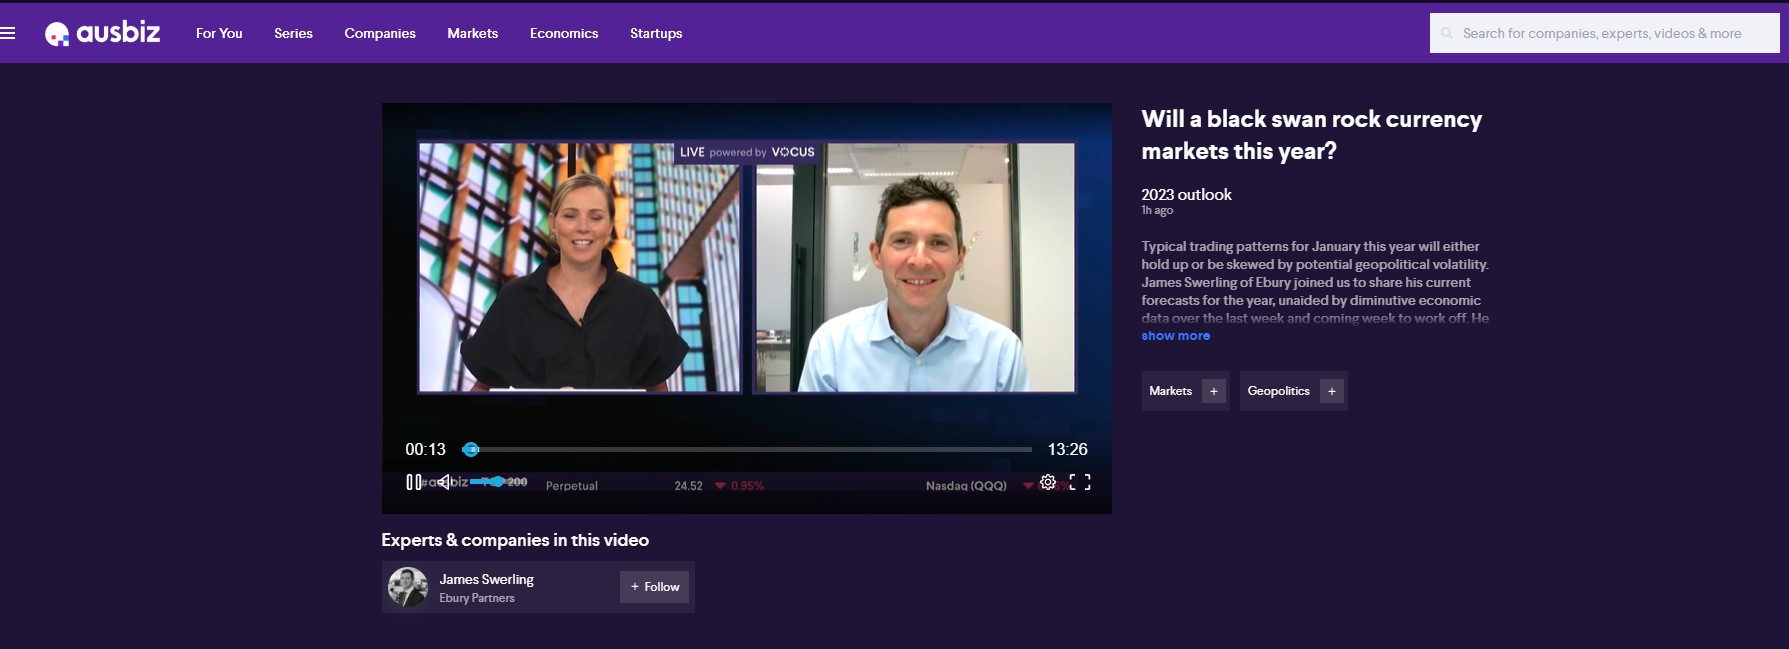Viewport: 1789px width, 649px height.
Task: Mute the video with the speaker icon
Action: tap(443, 482)
